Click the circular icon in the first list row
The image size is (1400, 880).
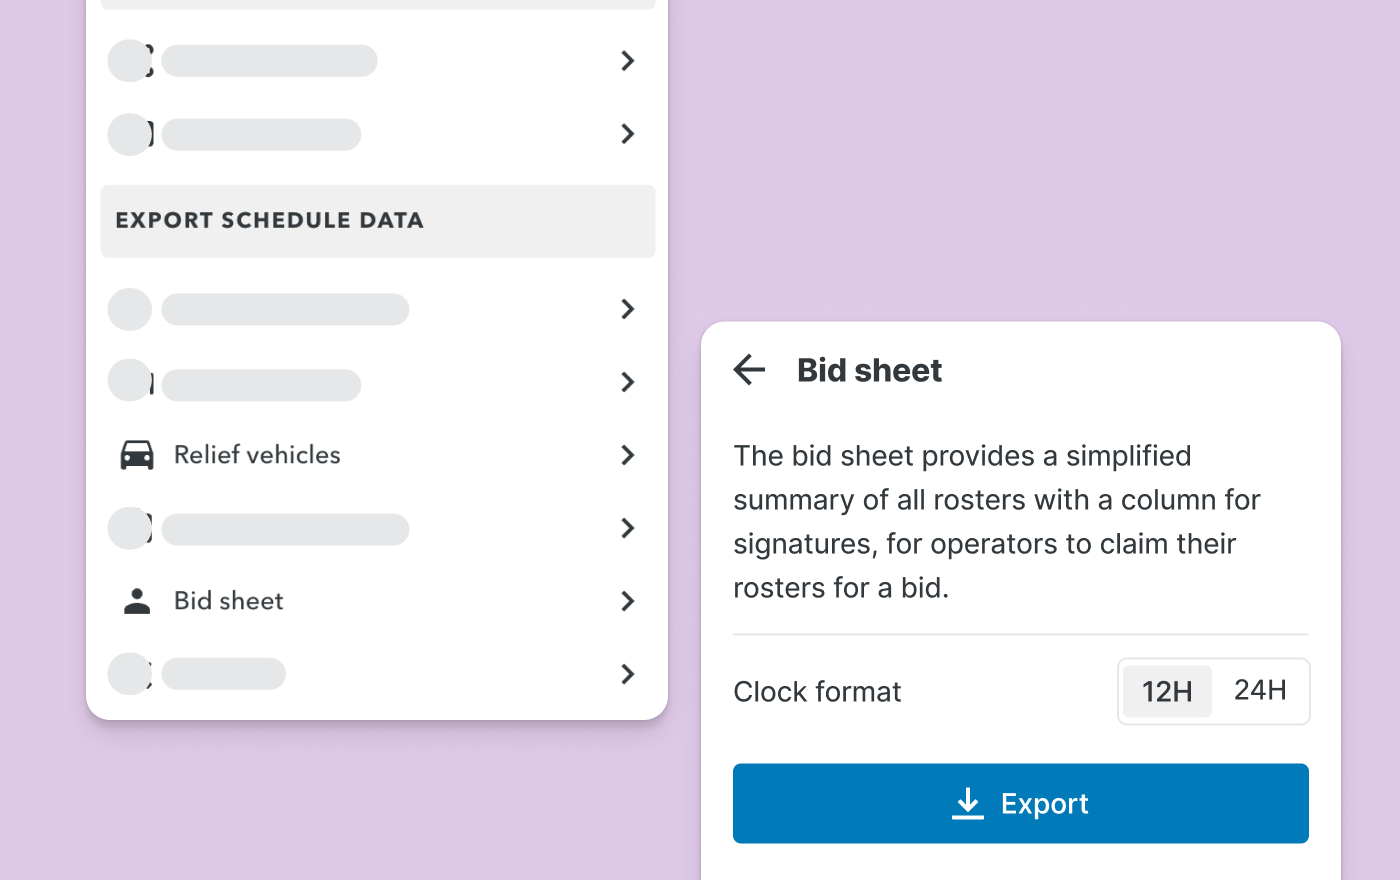(129, 60)
